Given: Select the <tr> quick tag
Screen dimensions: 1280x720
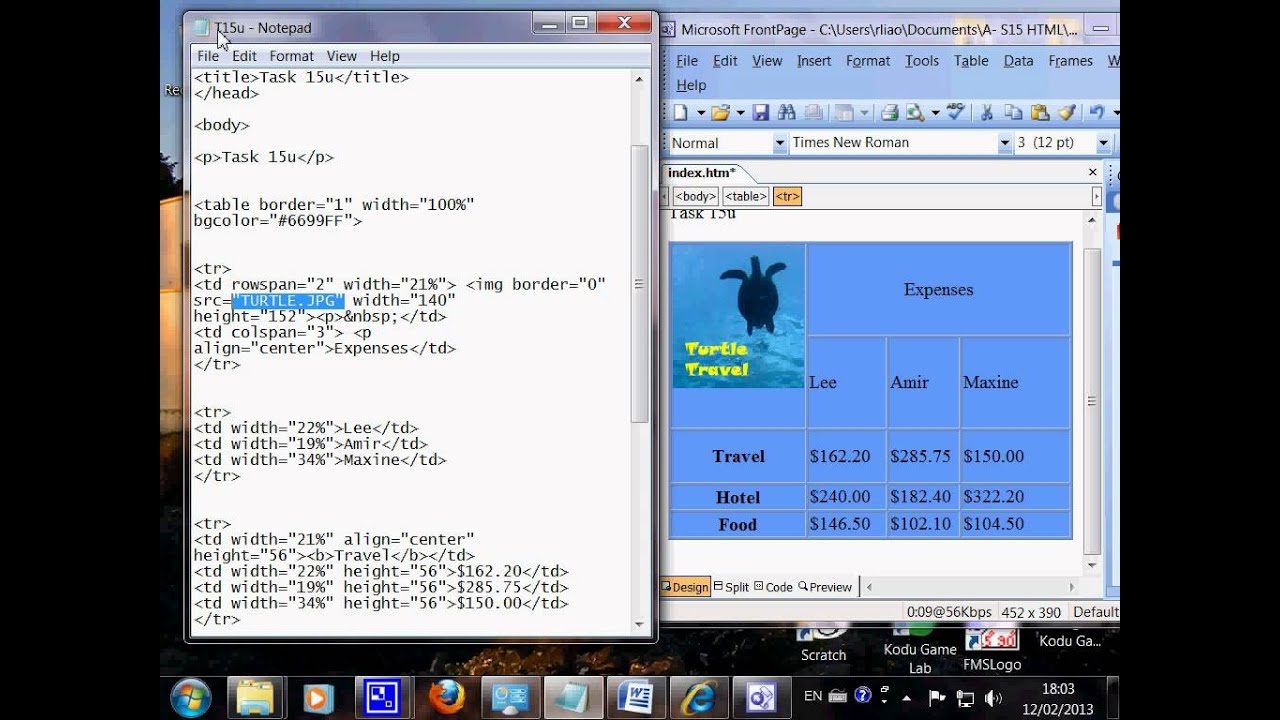Looking at the screenshot, I should [788, 197].
